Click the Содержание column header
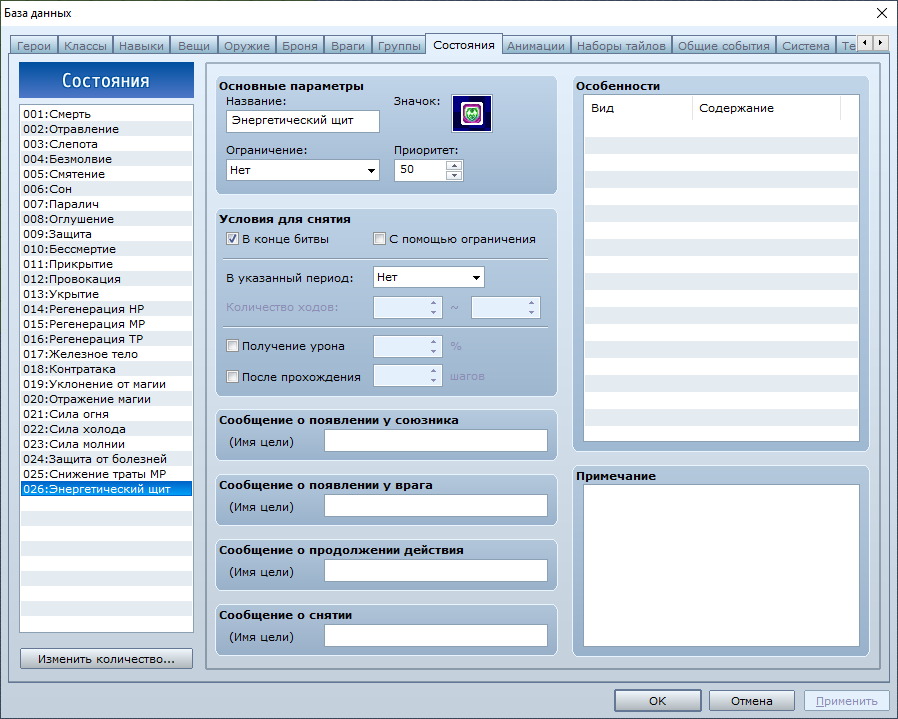The height and width of the screenshot is (719, 898). [x=766, y=108]
